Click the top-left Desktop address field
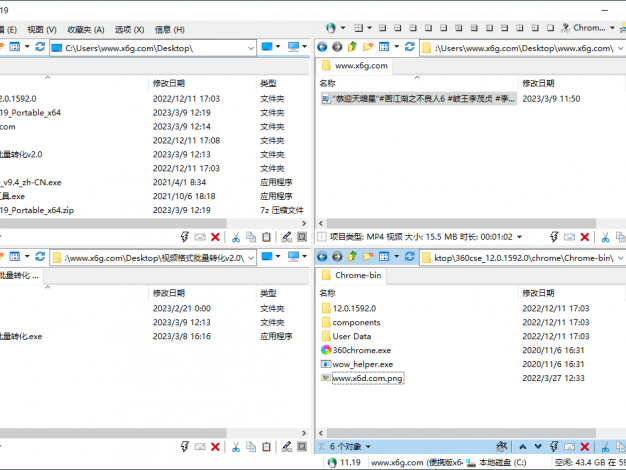 153,48
